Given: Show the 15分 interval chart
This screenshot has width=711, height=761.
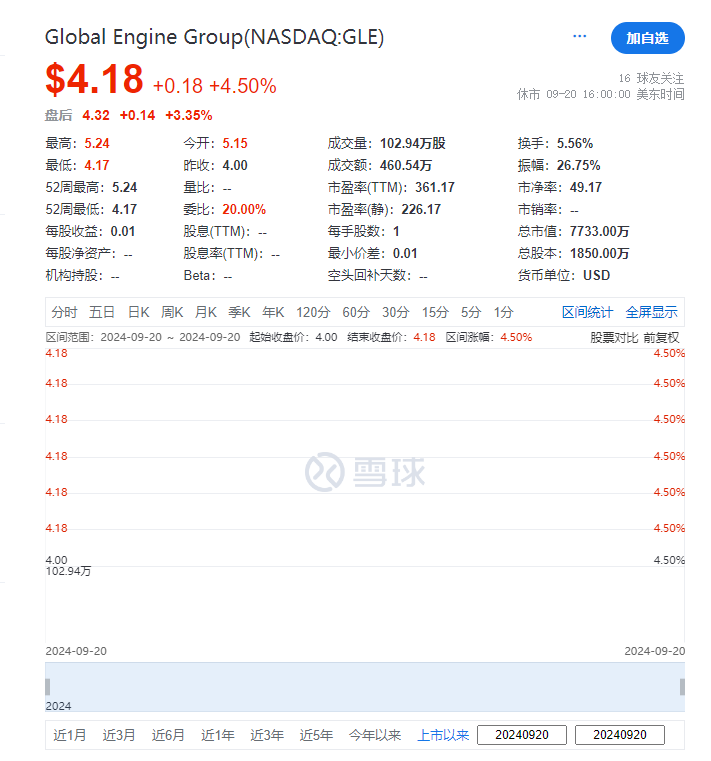Looking at the screenshot, I should pyautogui.click(x=435, y=312).
